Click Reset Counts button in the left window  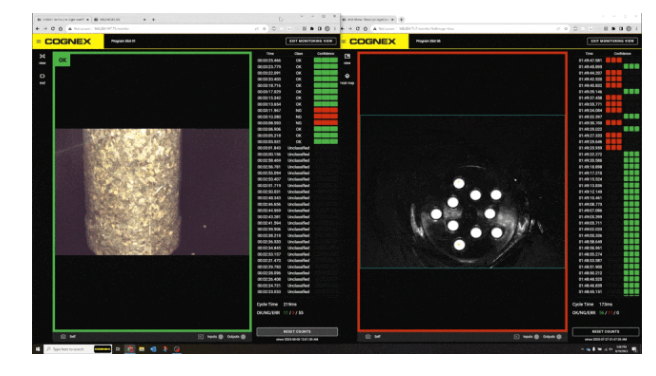coord(297,331)
